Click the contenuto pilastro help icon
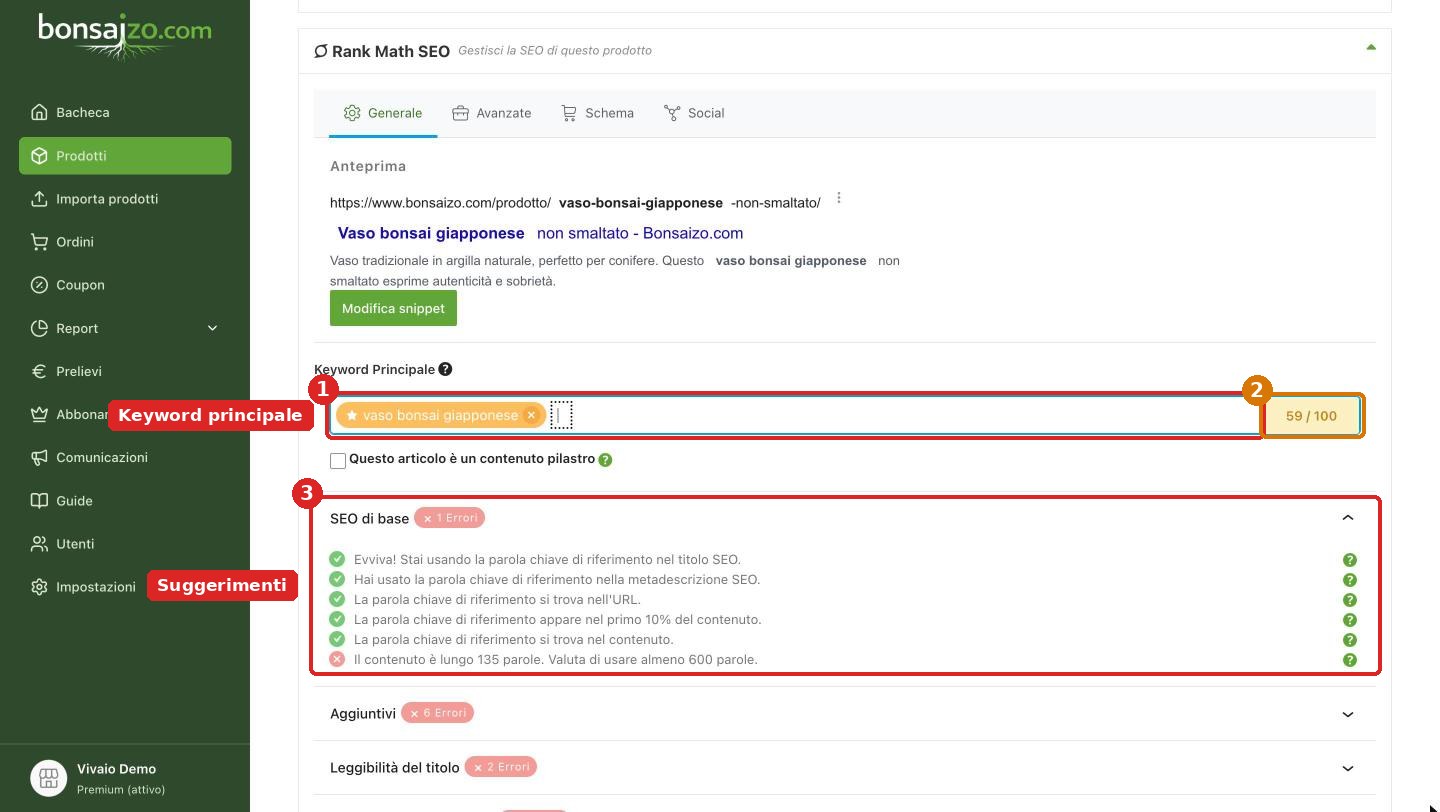 pyautogui.click(x=605, y=460)
